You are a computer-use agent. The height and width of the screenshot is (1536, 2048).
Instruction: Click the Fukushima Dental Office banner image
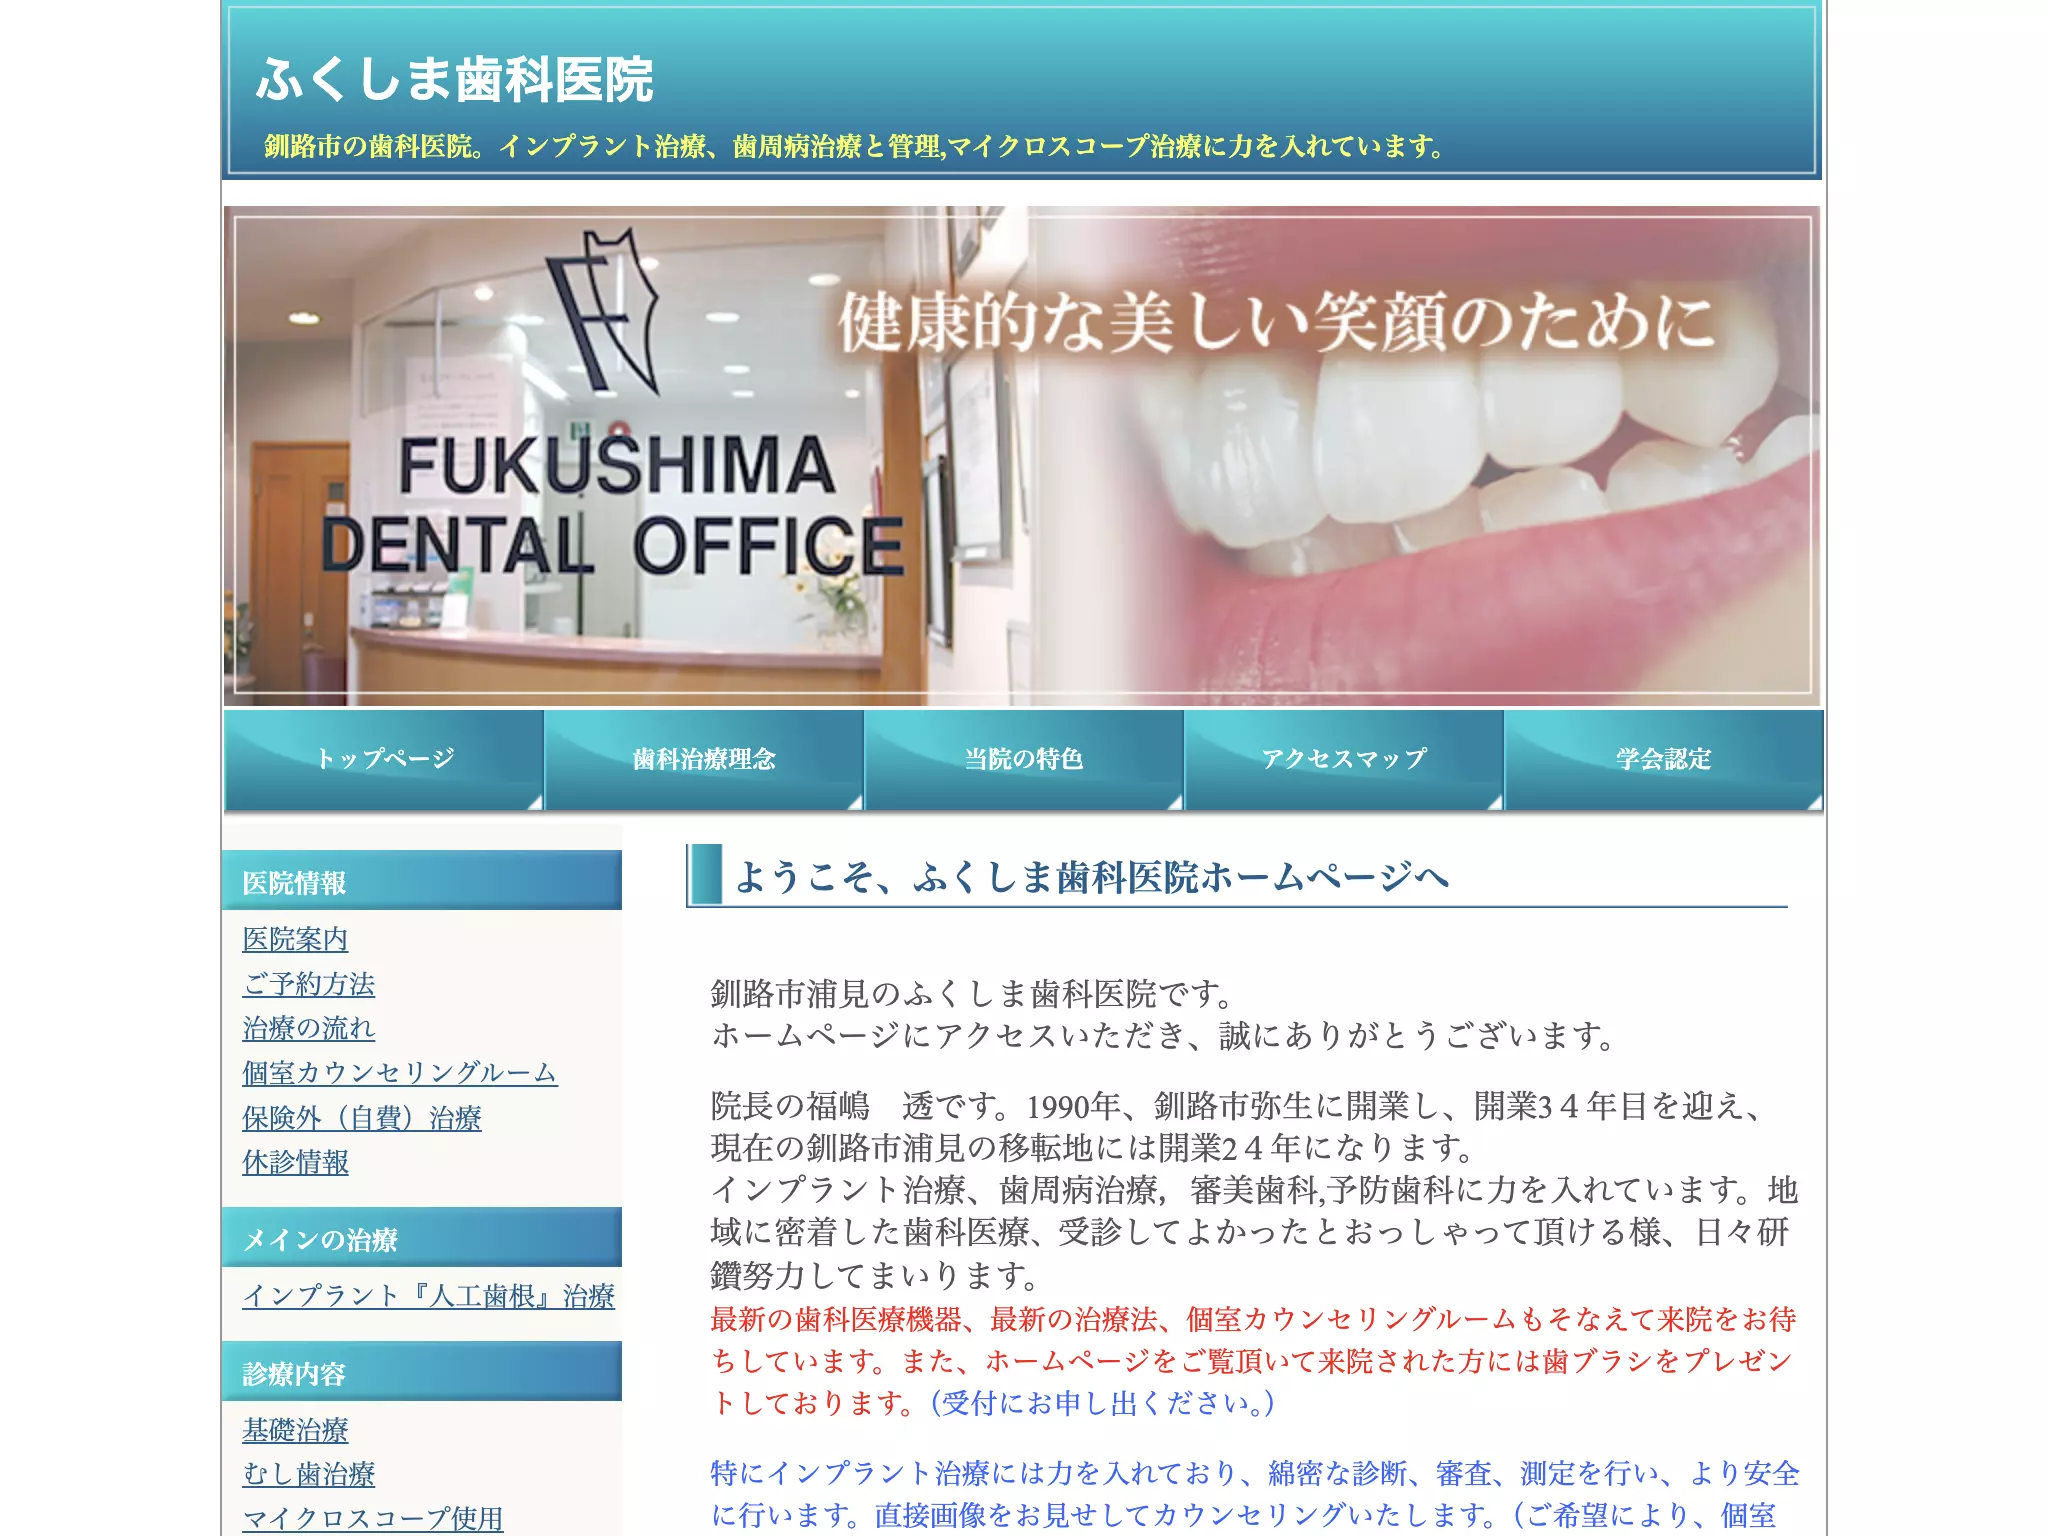click(1022, 456)
